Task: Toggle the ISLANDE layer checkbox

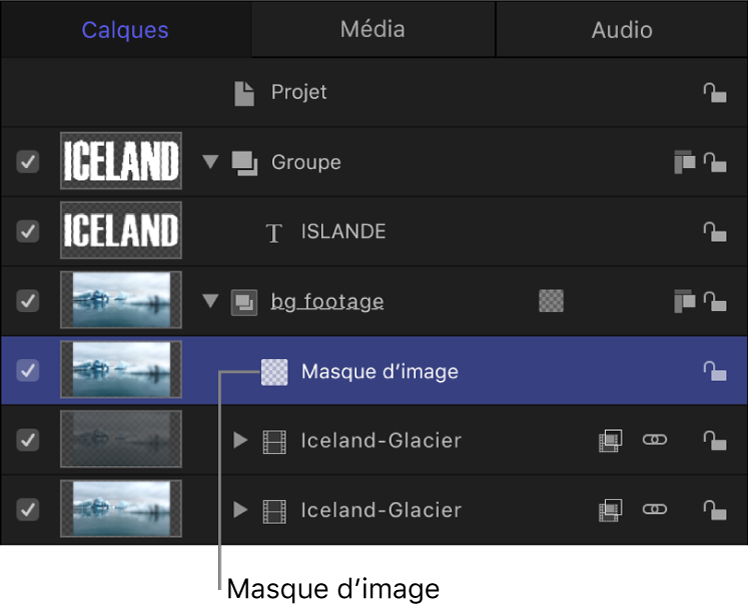Action: coord(28,231)
